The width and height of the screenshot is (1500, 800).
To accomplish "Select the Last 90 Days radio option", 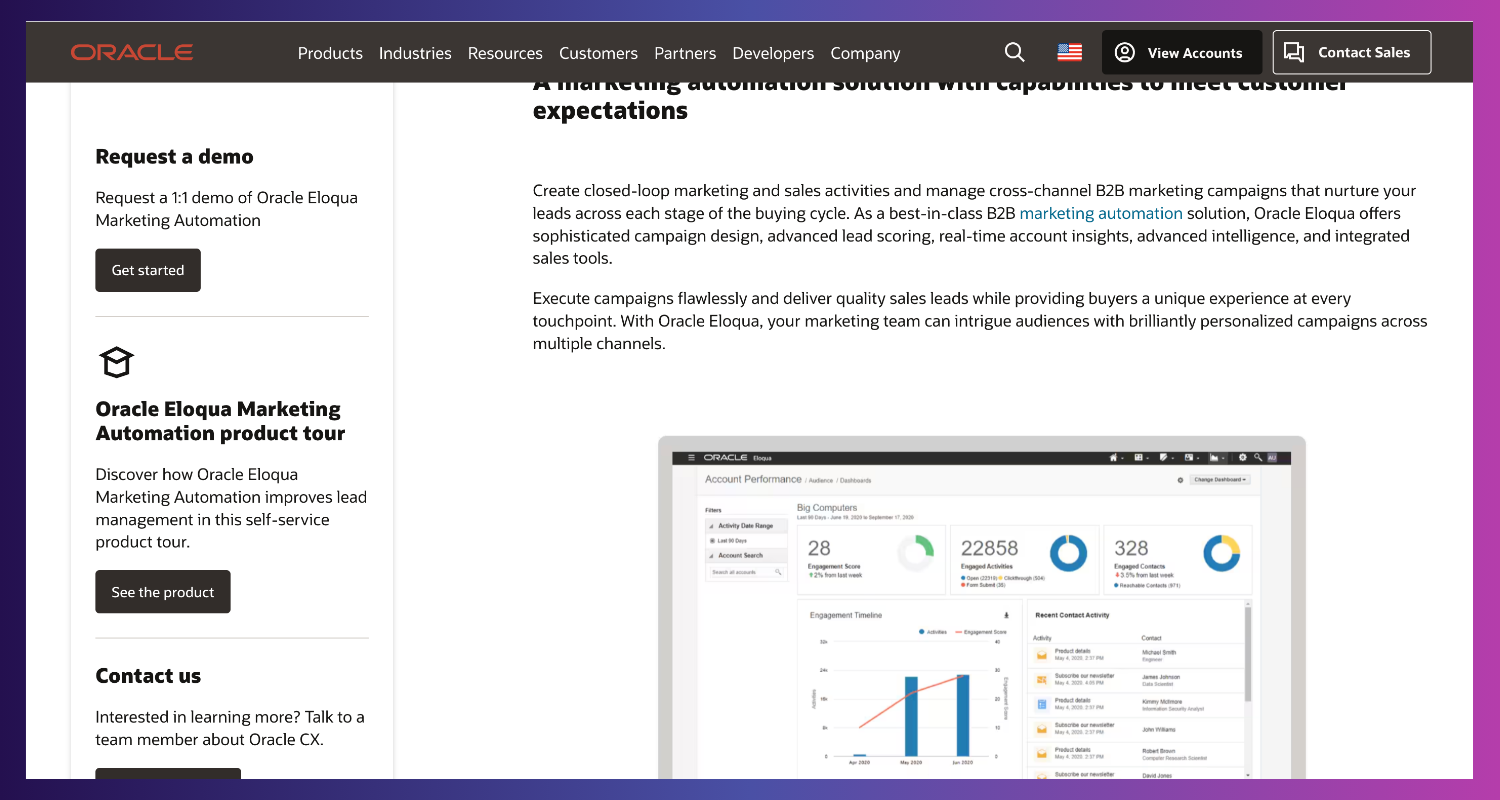I will (710, 541).
